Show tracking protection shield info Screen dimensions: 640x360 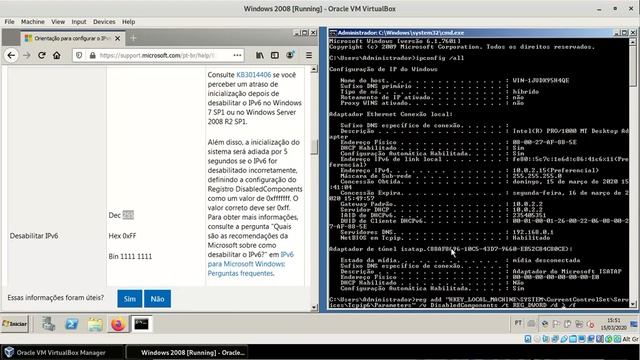point(79,55)
